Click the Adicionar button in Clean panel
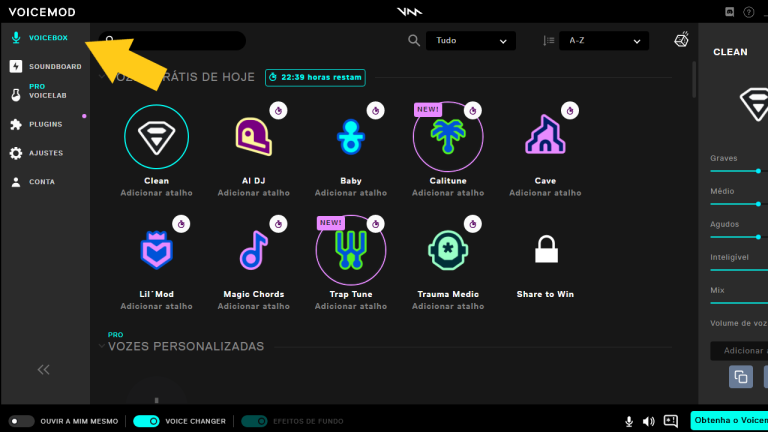The height and width of the screenshot is (432, 768). (739, 351)
